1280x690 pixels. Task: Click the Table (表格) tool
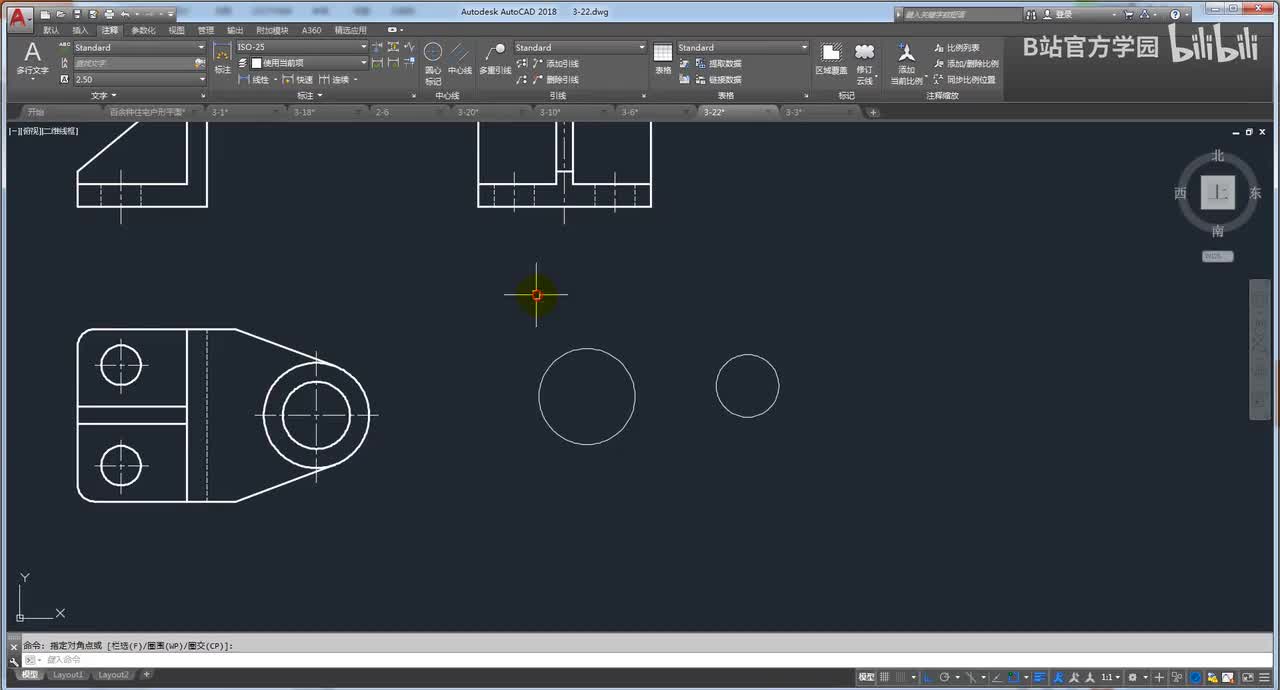pyautogui.click(x=663, y=59)
